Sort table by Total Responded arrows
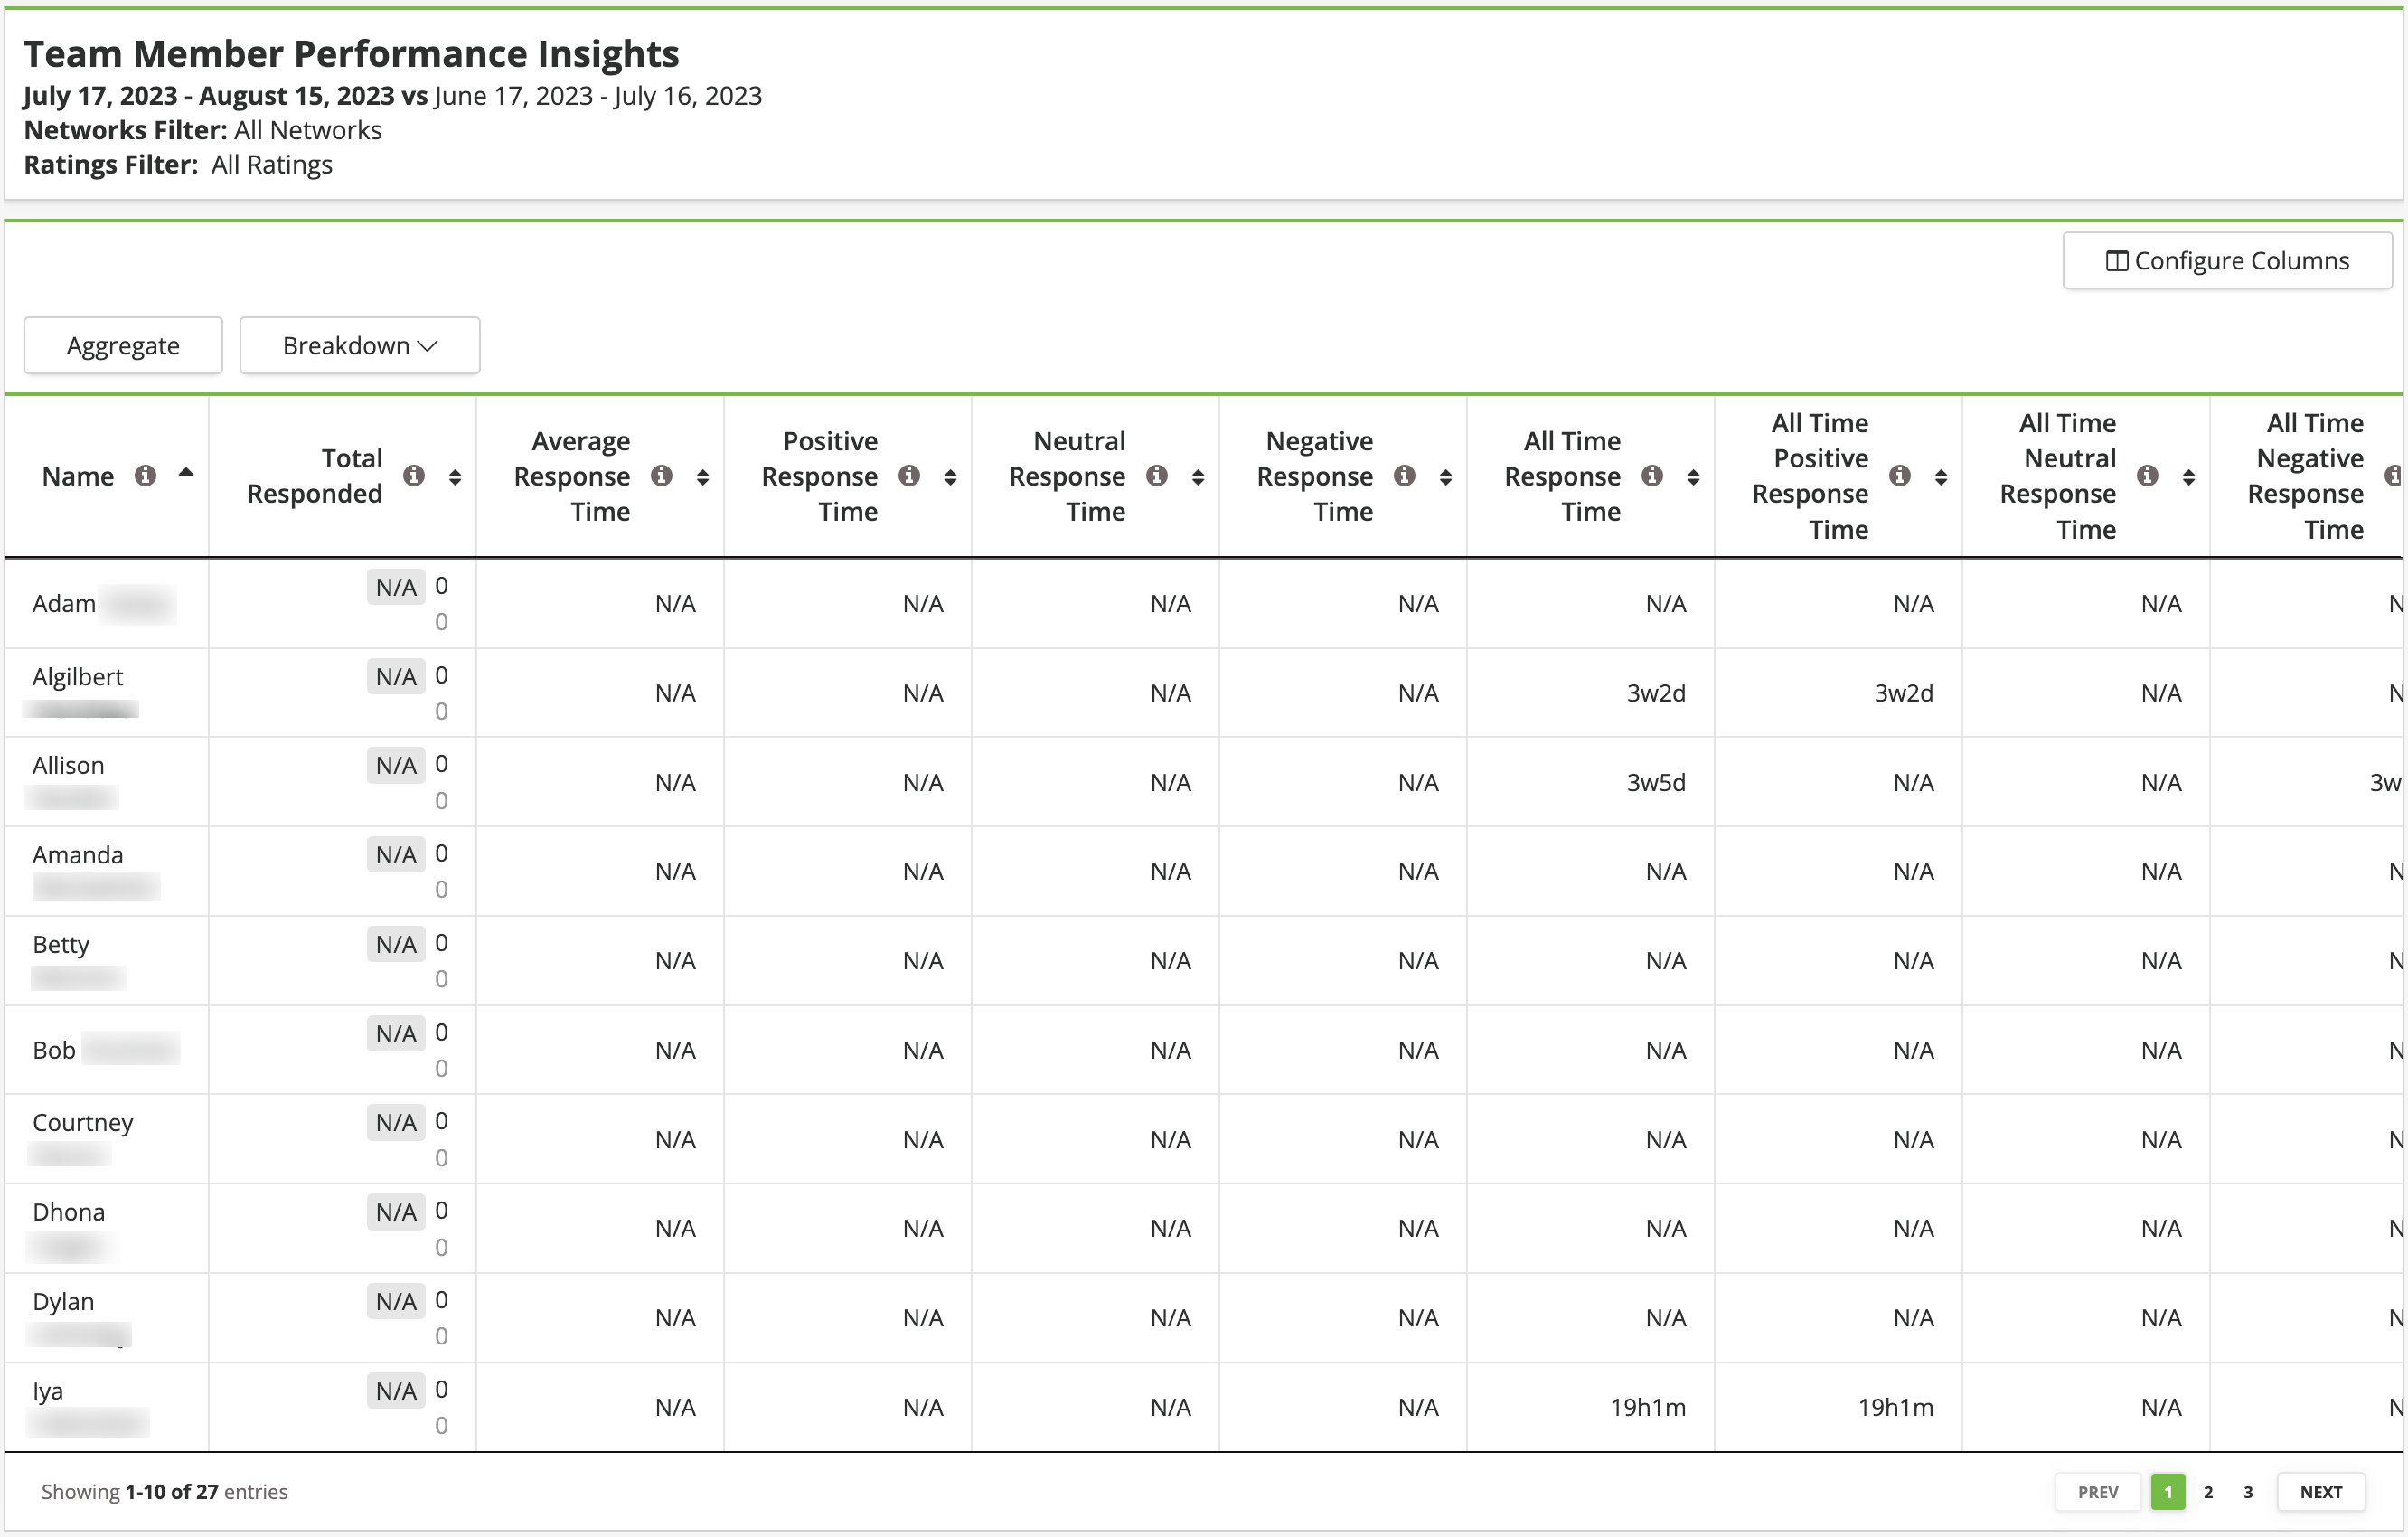2408x1537 pixels. (455, 477)
